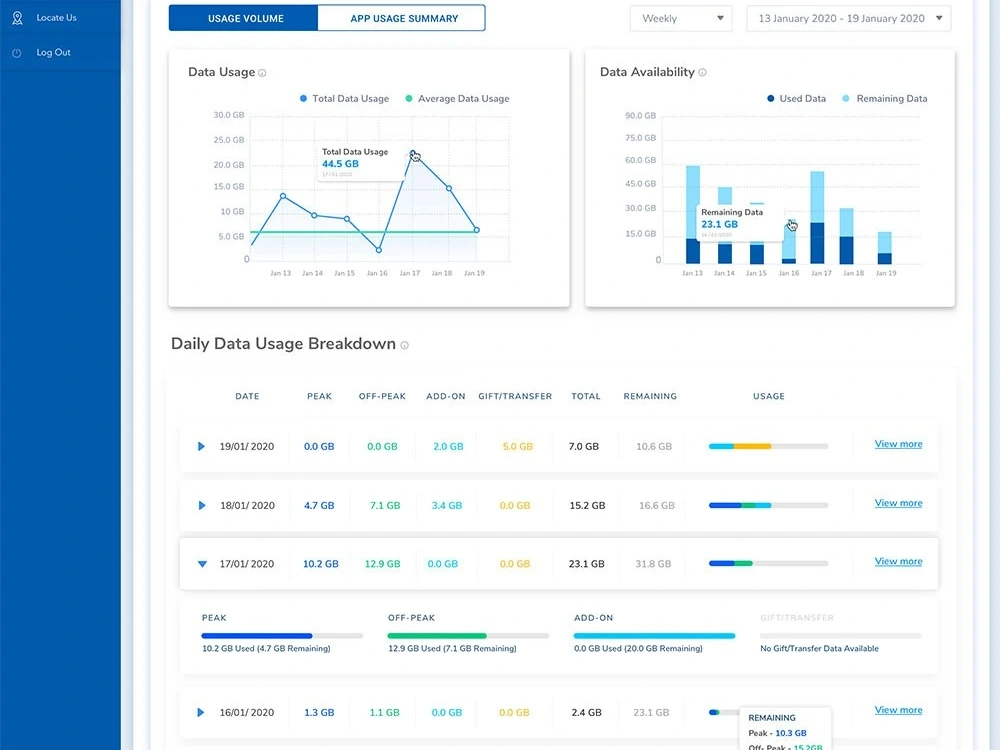Open View more for 17/01/2020
The height and width of the screenshot is (750, 1000).
tap(898, 561)
